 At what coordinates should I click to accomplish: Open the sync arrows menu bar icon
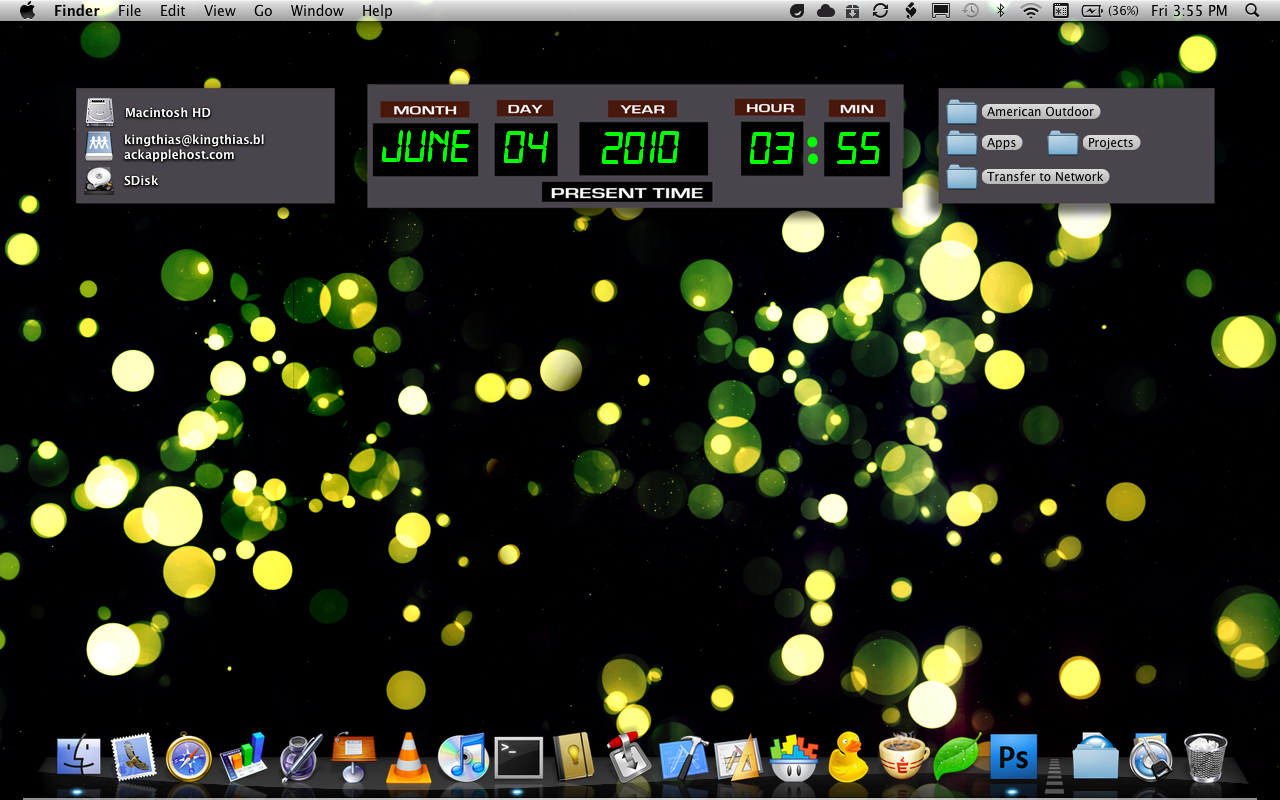[881, 11]
